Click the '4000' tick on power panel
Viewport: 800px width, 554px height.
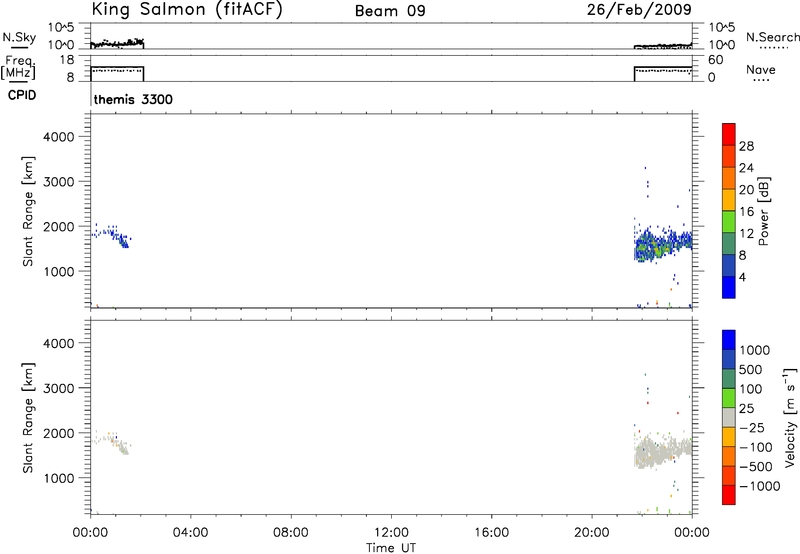coord(59,137)
